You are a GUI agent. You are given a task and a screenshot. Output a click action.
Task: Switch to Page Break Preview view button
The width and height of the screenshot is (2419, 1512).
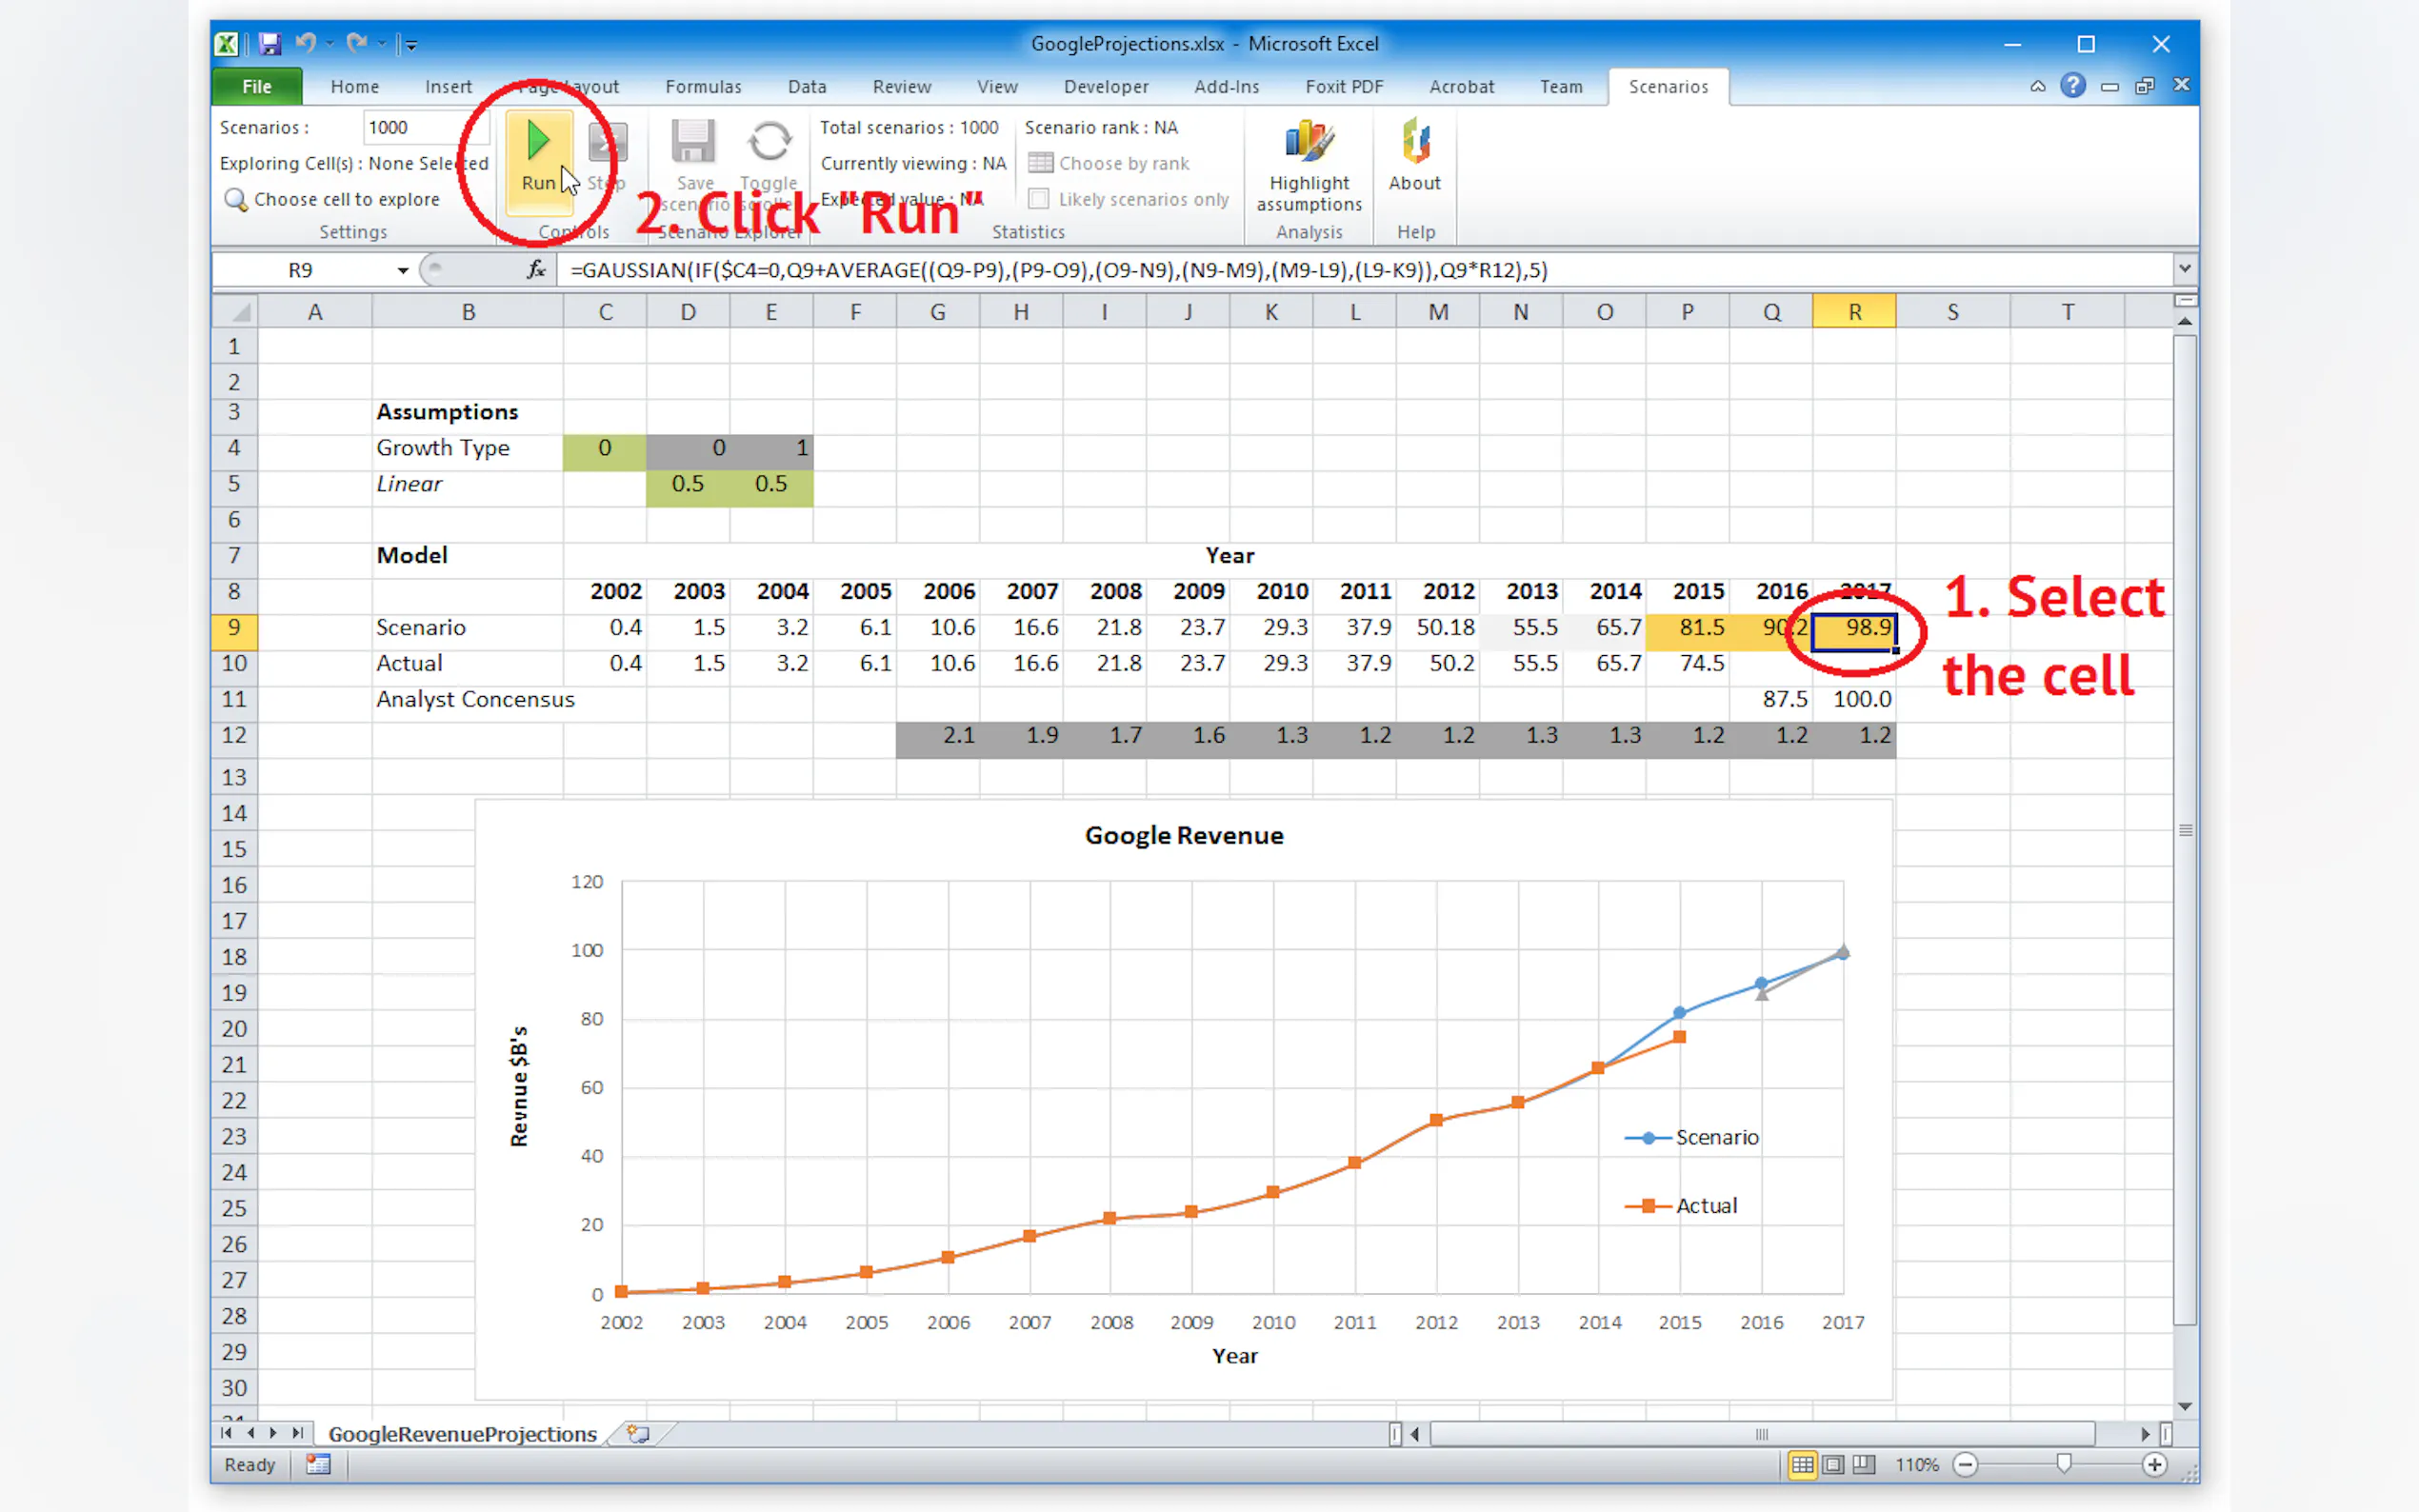coord(1864,1465)
